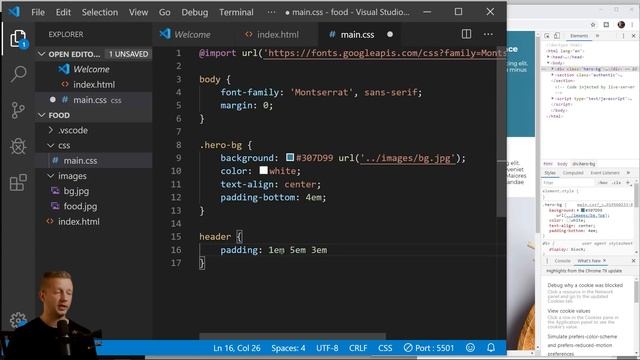Open the File menu

38,12
